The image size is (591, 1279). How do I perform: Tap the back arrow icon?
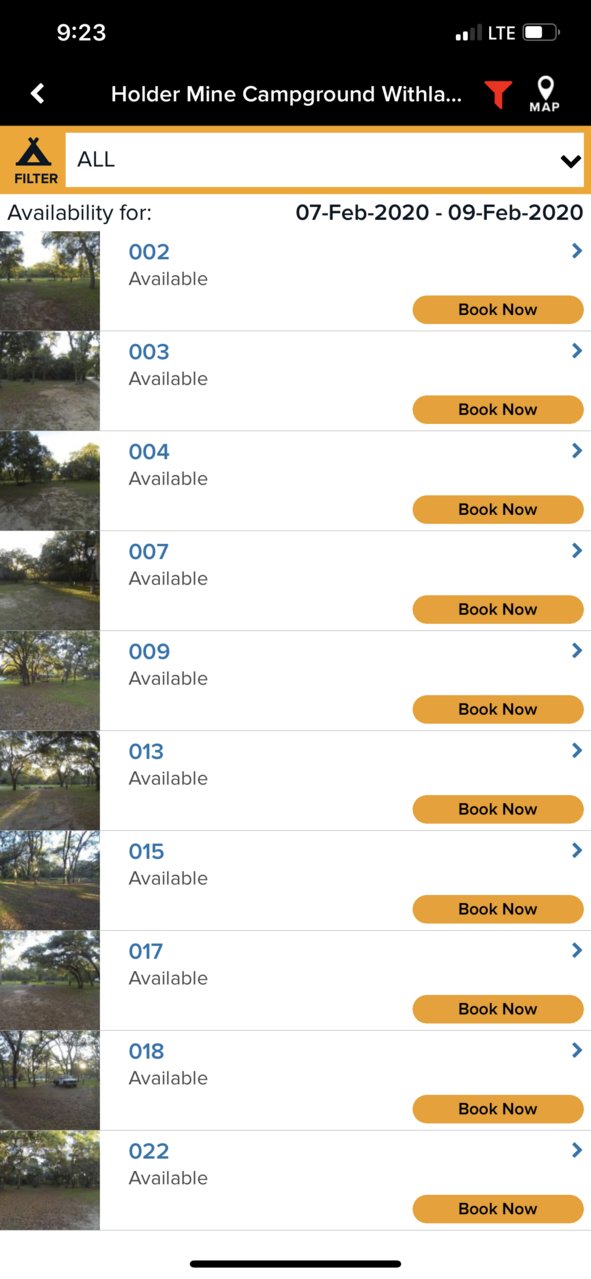click(38, 94)
